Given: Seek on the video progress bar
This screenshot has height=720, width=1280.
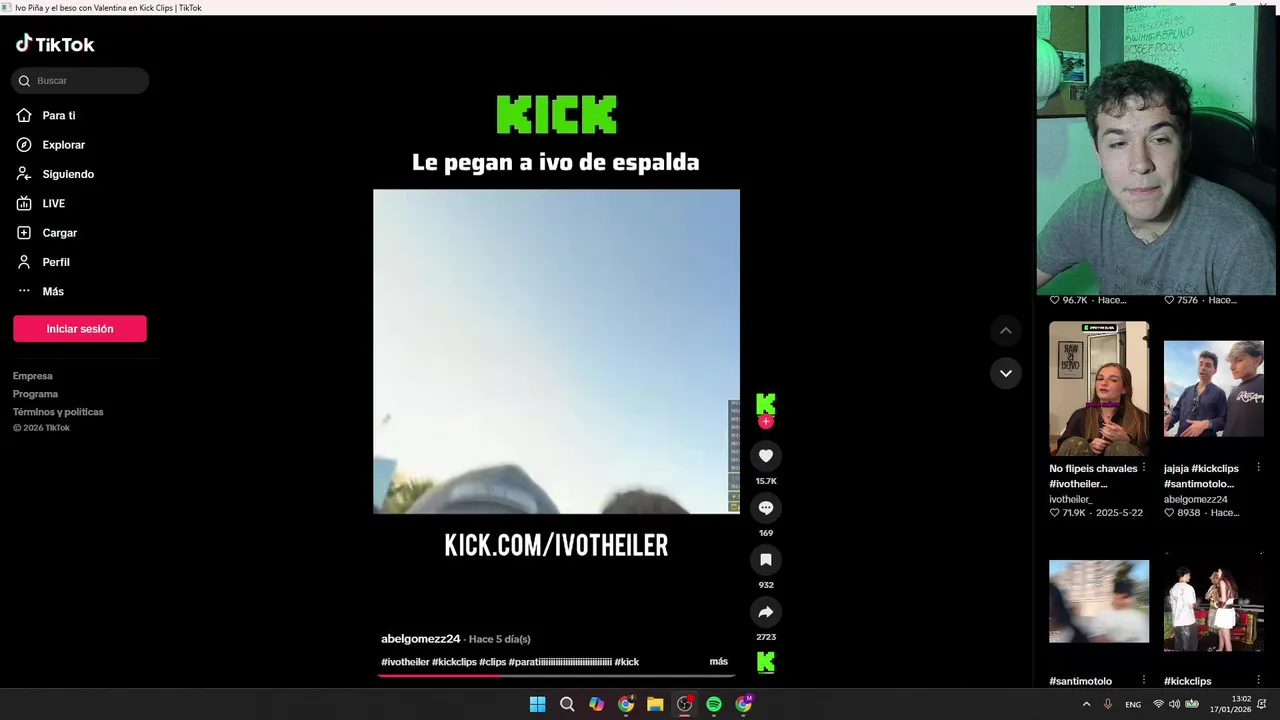Looking at the screenshot, I should 557,676.
